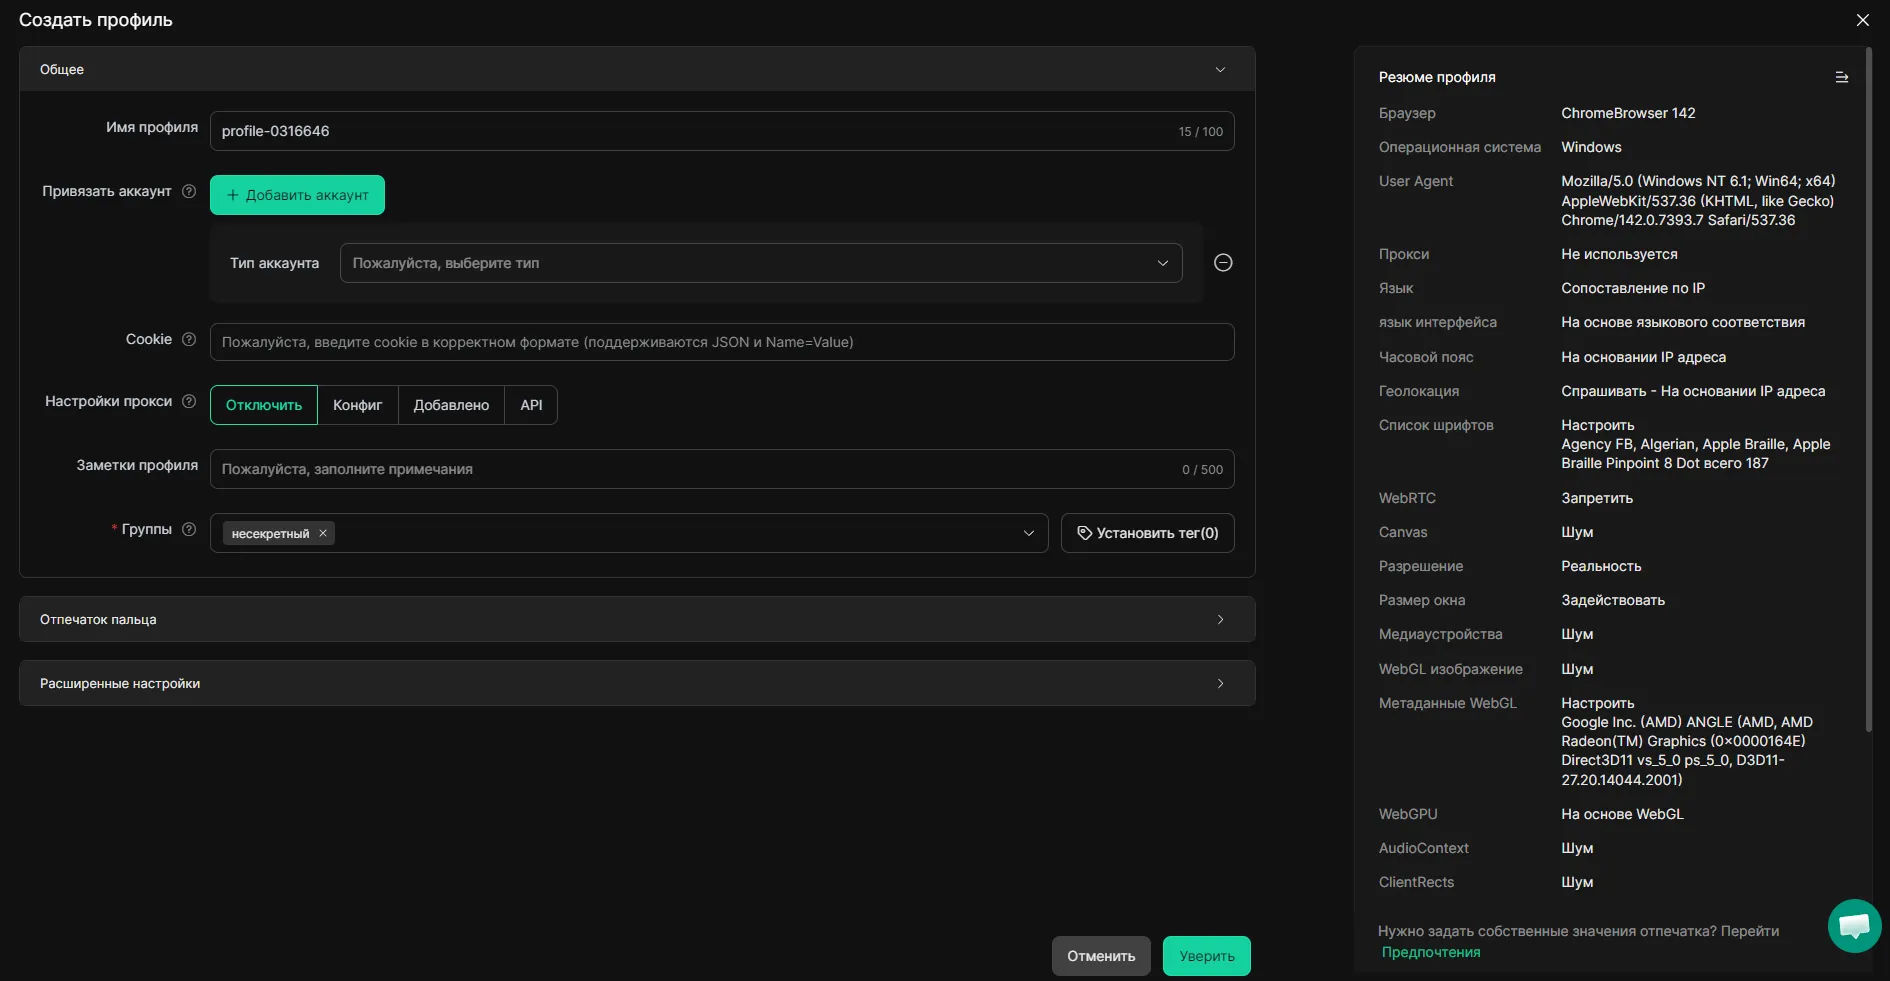
Task: Click the Добавить аккаунт button
Action: [297, 195]
